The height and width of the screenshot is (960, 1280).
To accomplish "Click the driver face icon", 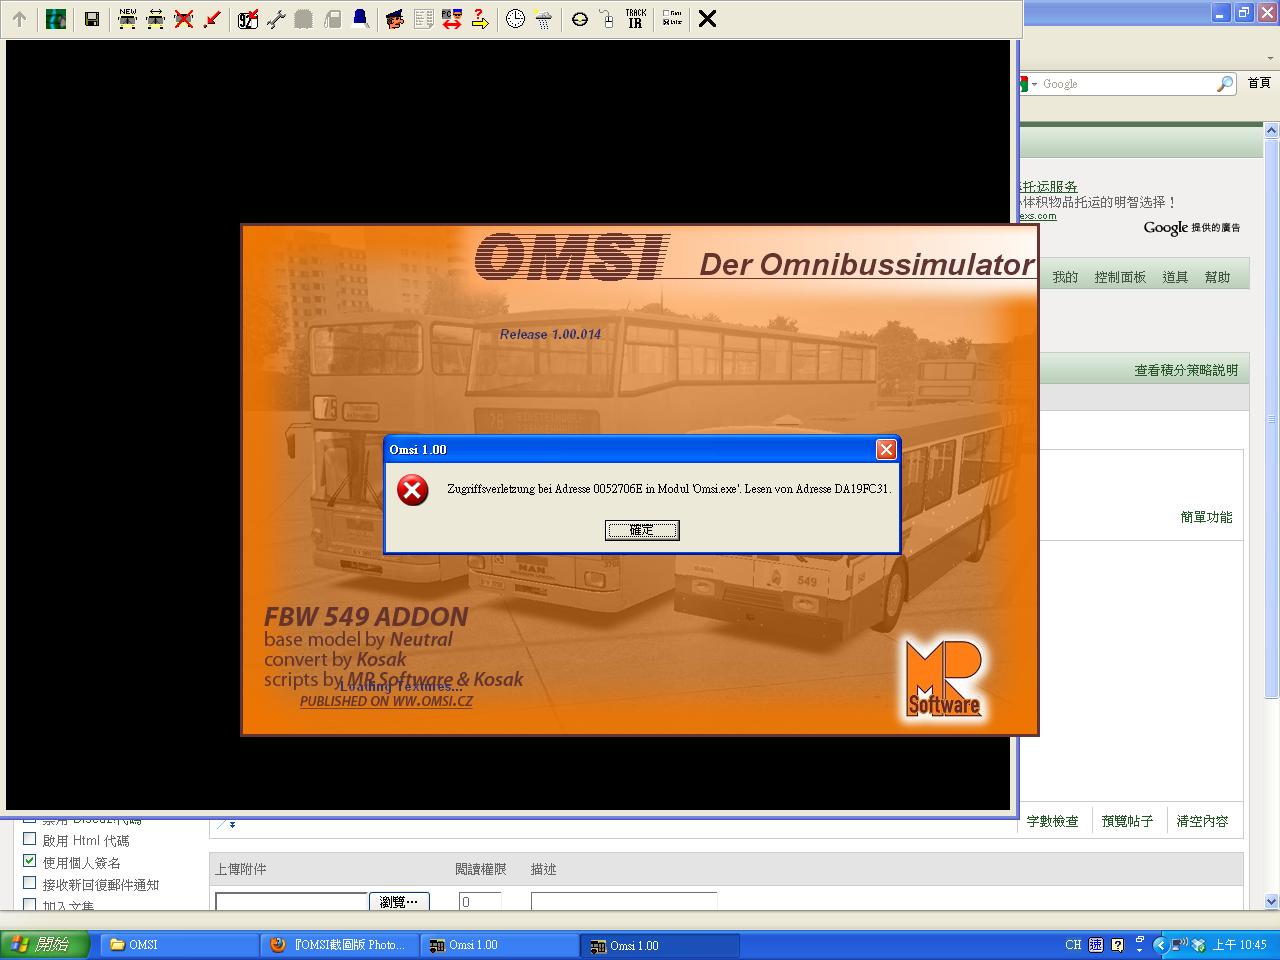I will pyautogui.click(x=395, y=19).
